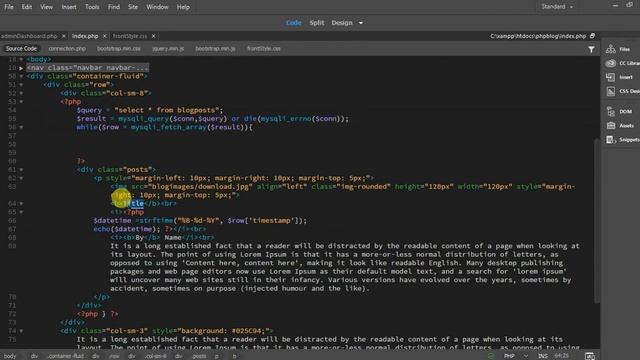
Task: Click 'blogimages/download.jpg' src on line 63
Action: coord(200,187)
